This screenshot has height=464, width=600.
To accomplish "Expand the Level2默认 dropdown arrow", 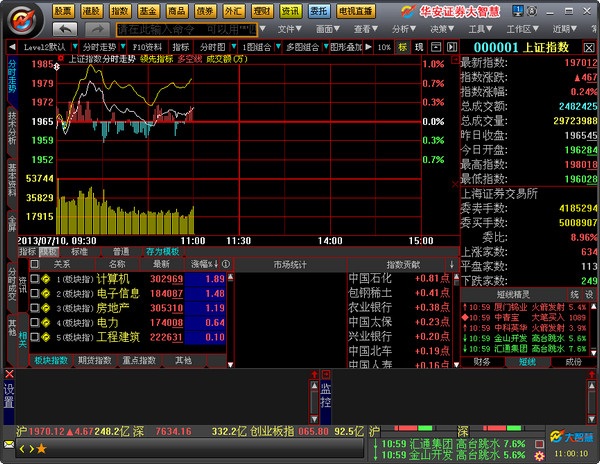I will (75, 47).
